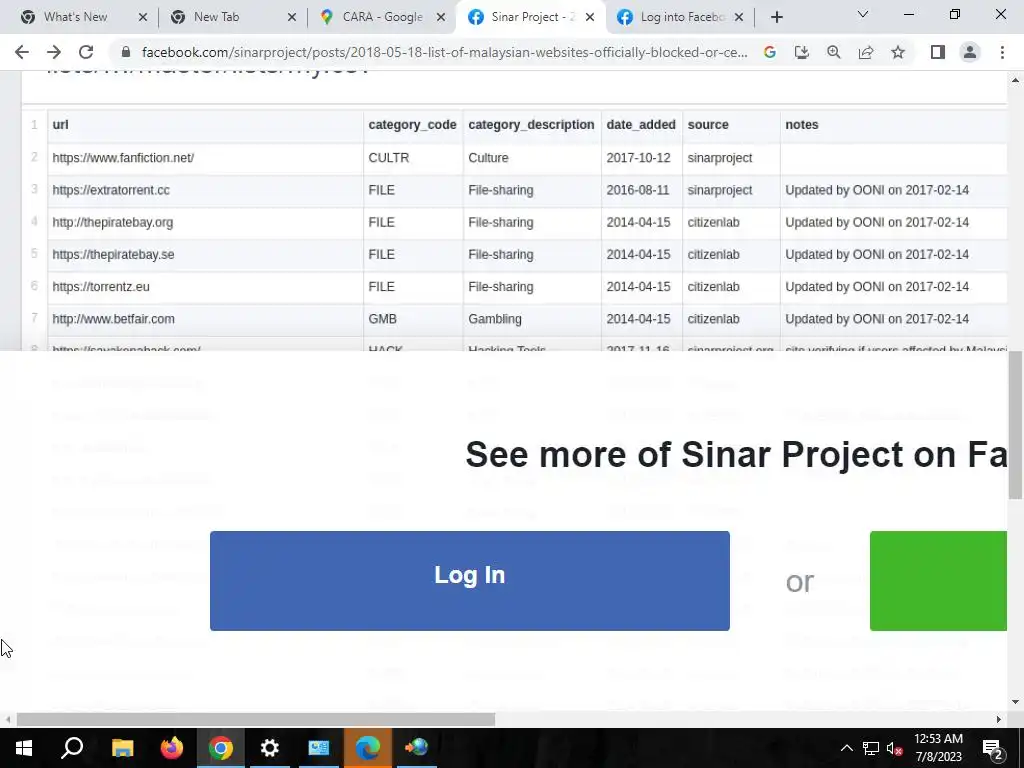Open the taskbar clock showing 12:53 AM

pos(938,748)
